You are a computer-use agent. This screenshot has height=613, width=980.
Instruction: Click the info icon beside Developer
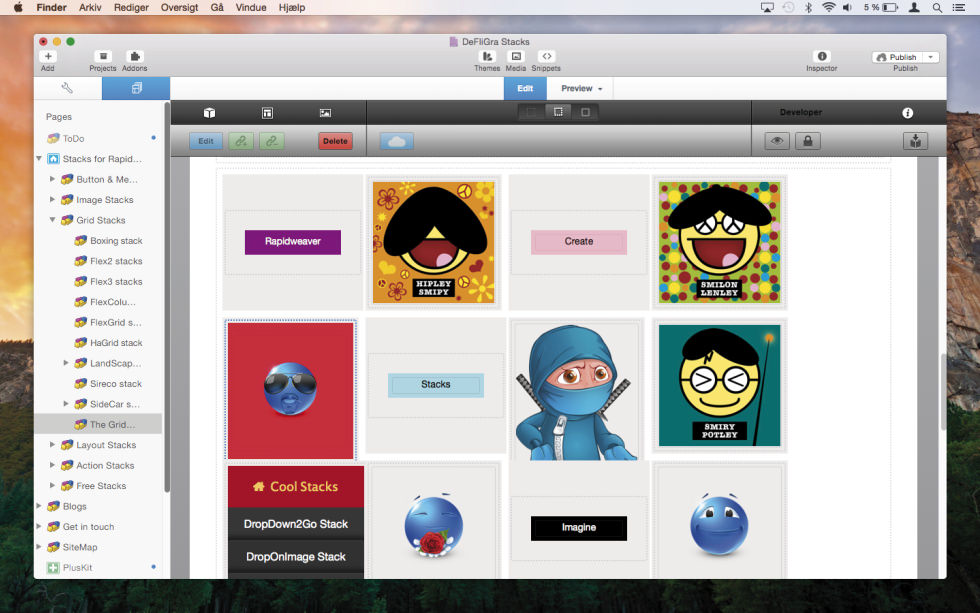click(908, 112)
